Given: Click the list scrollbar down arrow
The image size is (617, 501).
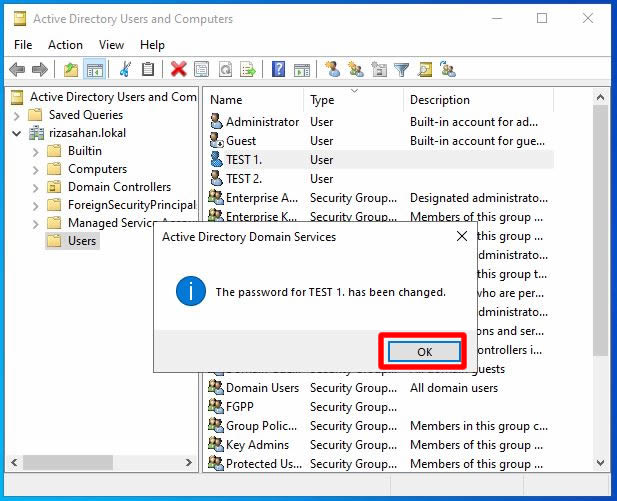Looking at the screenshot, I should click(x=600, y=463).
